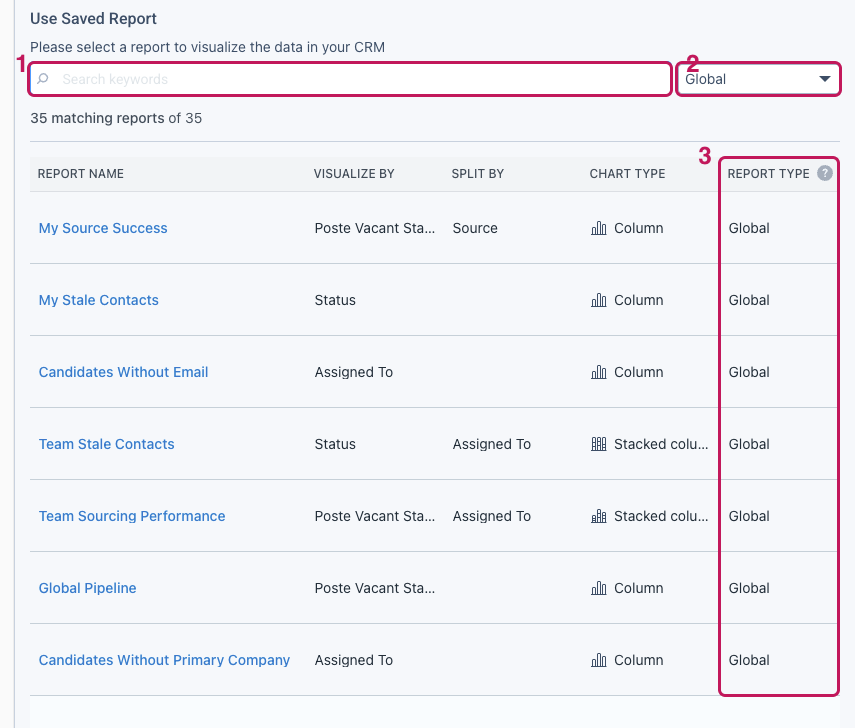Click Column label in My Stale Contacts row
Screen dimensions: 855x728
pos(639,300)
